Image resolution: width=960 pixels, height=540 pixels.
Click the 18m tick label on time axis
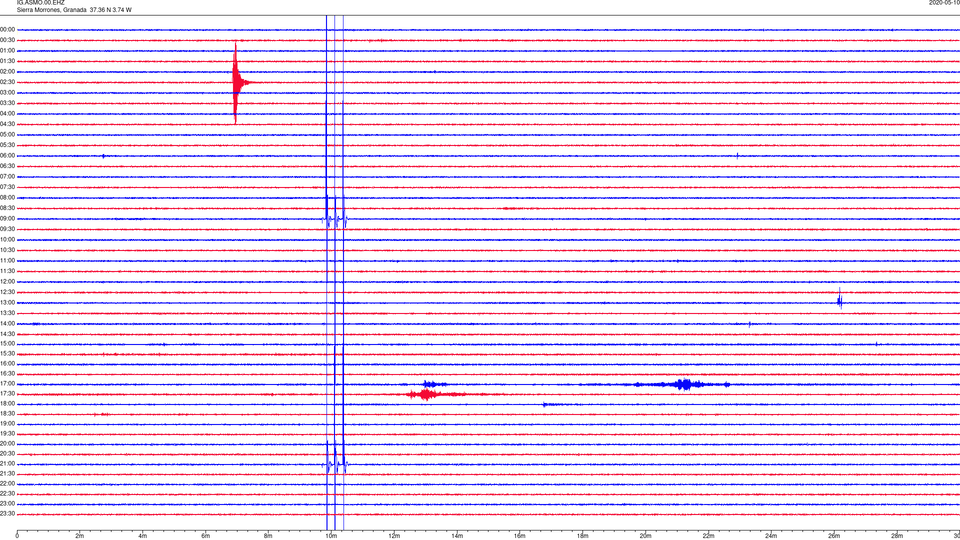(x=582, y=536)
